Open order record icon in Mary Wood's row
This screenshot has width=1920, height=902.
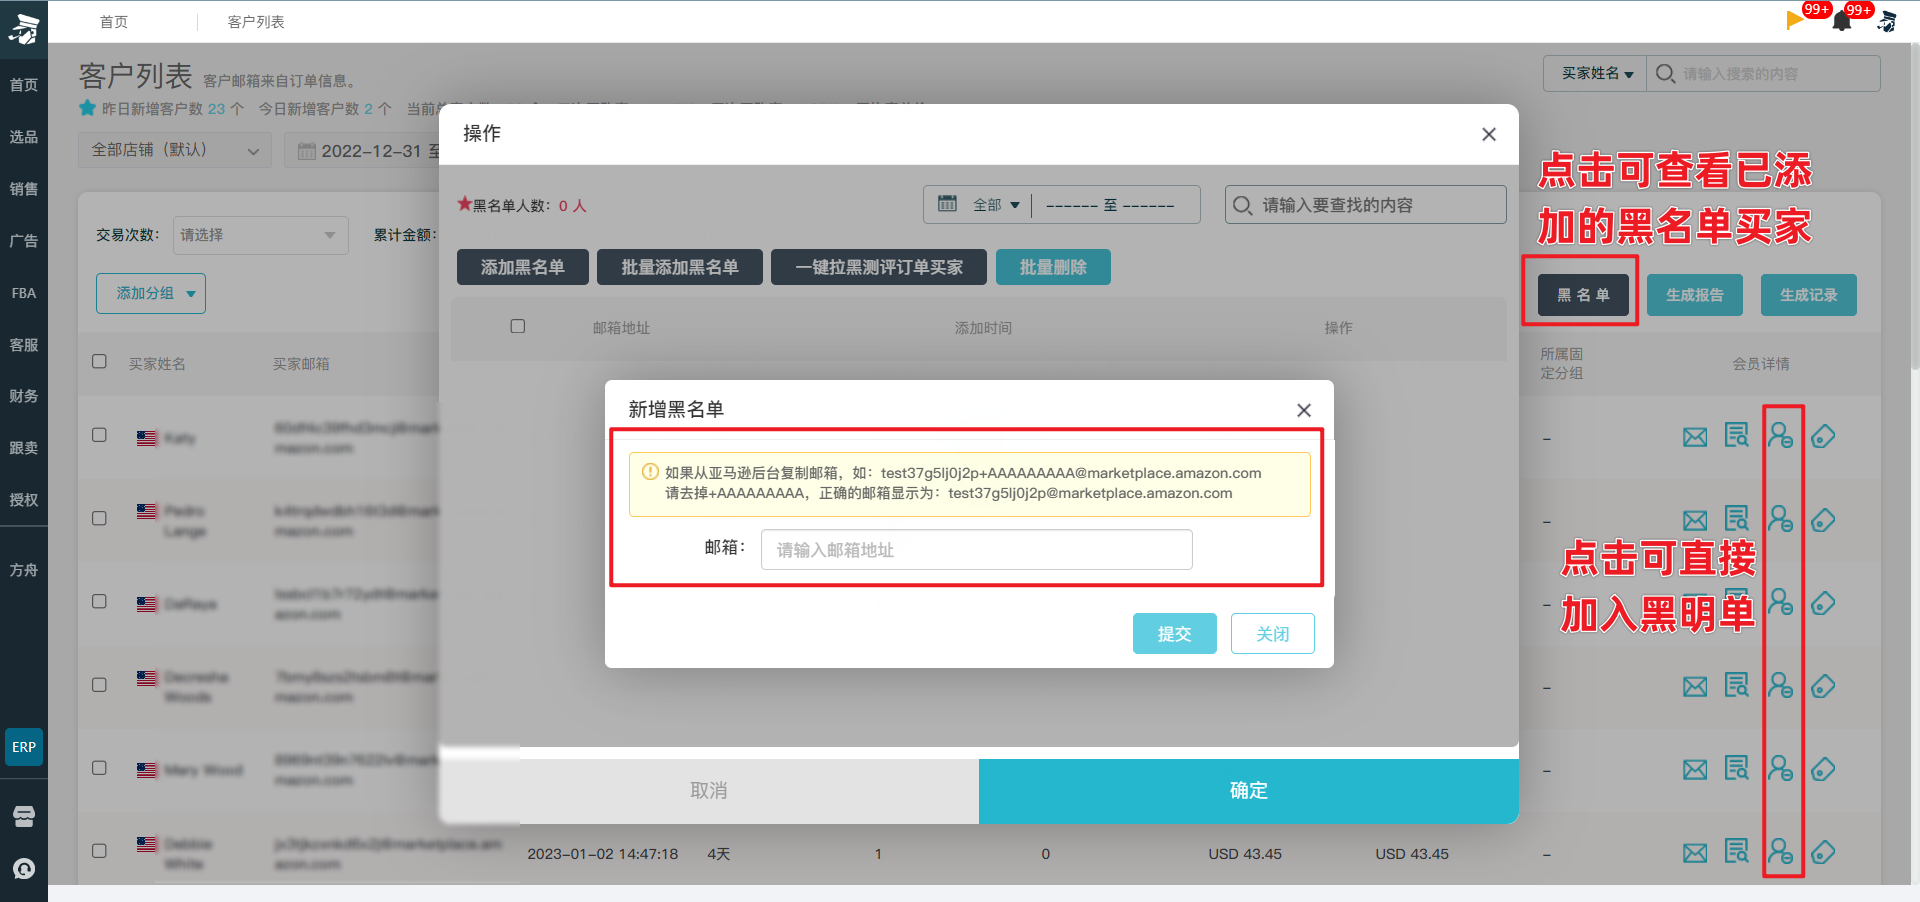click(x=1737, y=768)
